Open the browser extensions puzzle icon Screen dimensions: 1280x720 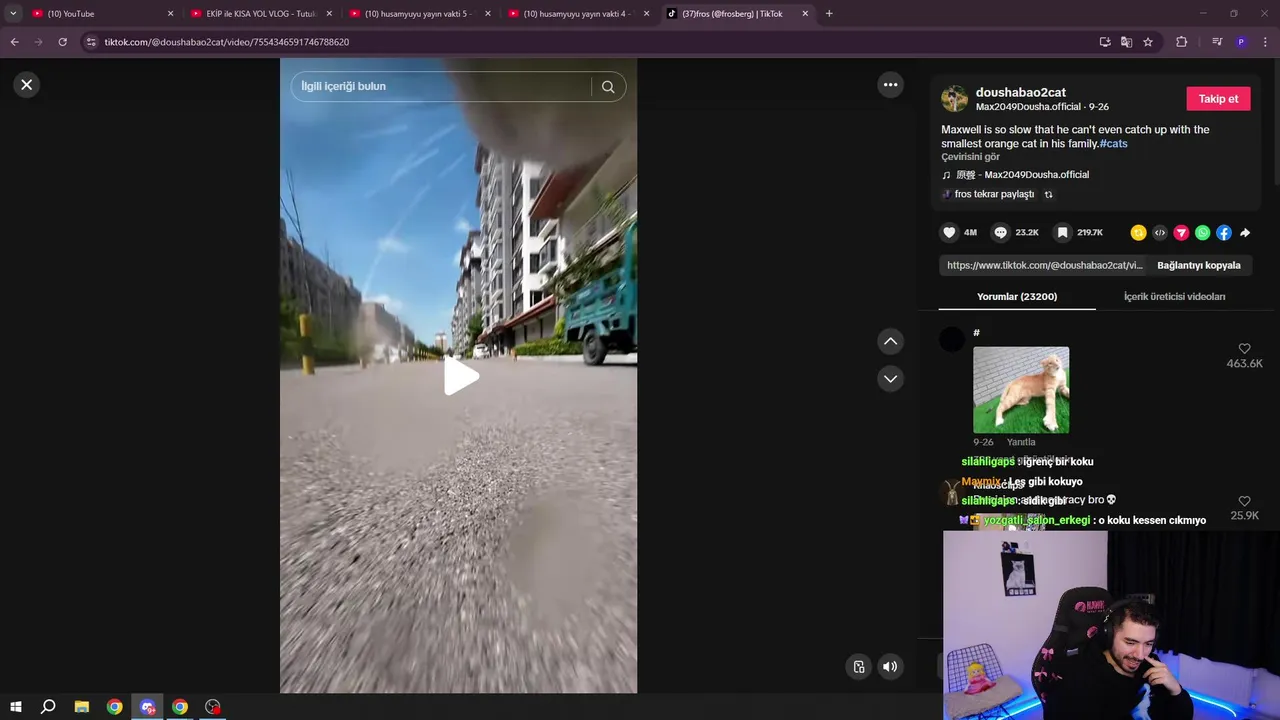coord(1182,42)
